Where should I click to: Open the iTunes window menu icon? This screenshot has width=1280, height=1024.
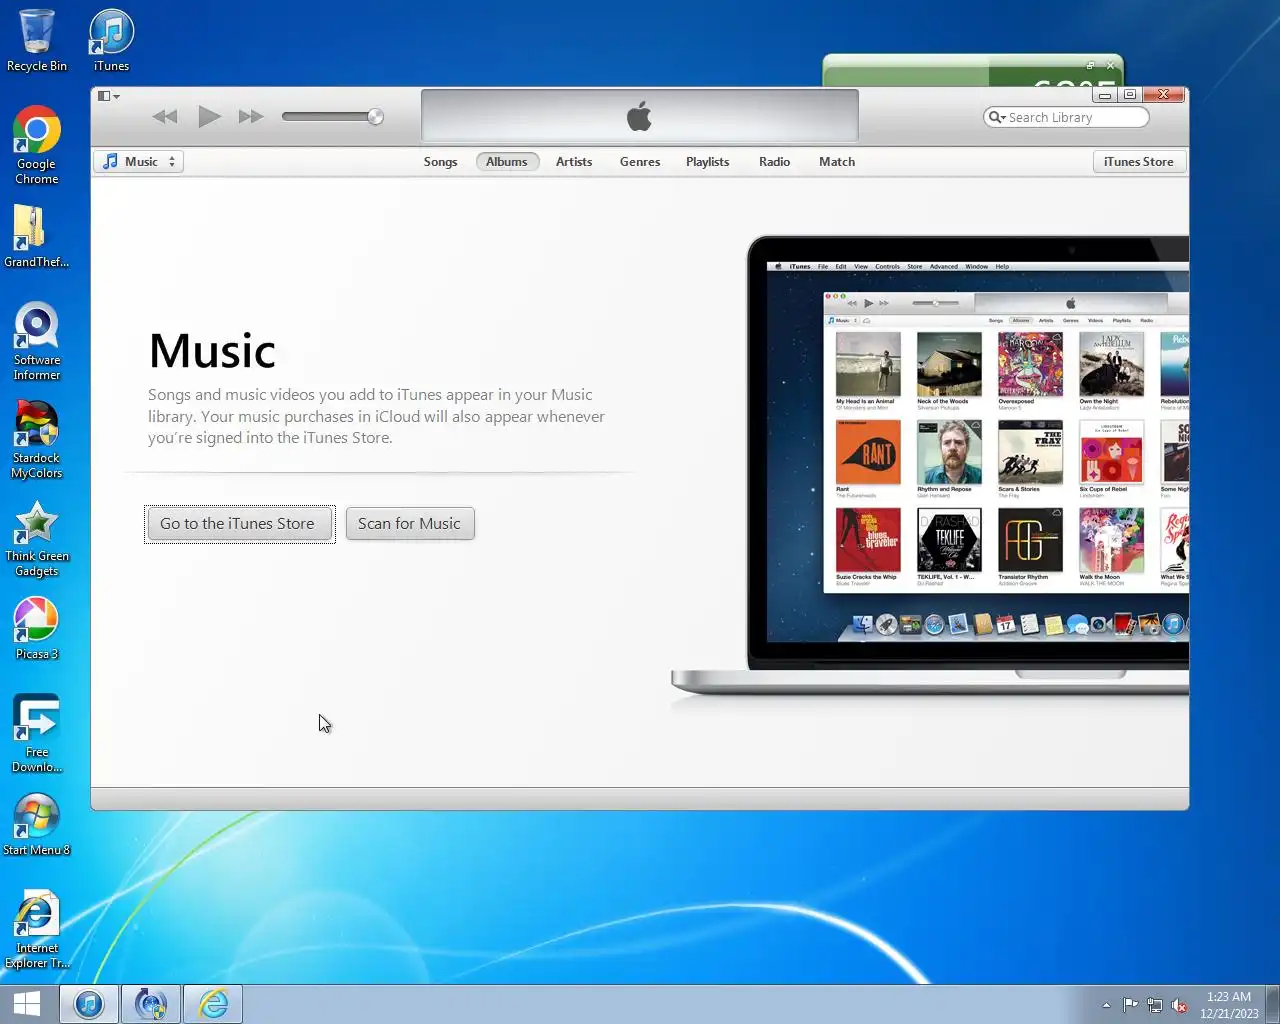click(108, 96)
